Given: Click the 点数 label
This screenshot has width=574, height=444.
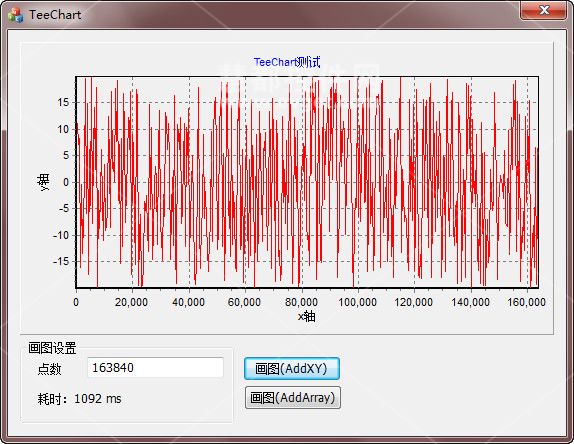Looking at the screenshot, I should 49,369.
